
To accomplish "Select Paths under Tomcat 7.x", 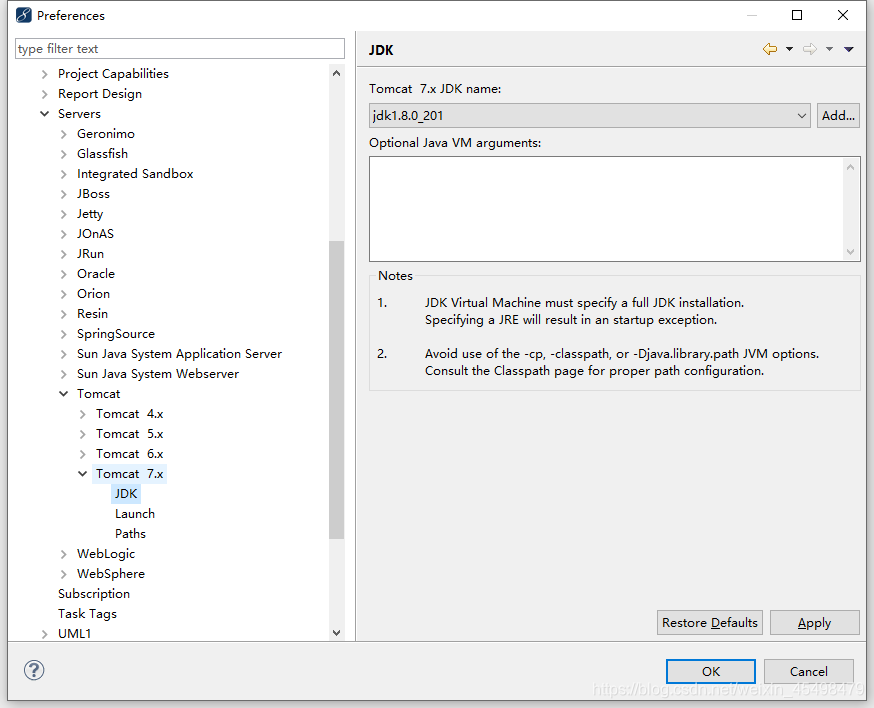I will (x=130, y=534).
